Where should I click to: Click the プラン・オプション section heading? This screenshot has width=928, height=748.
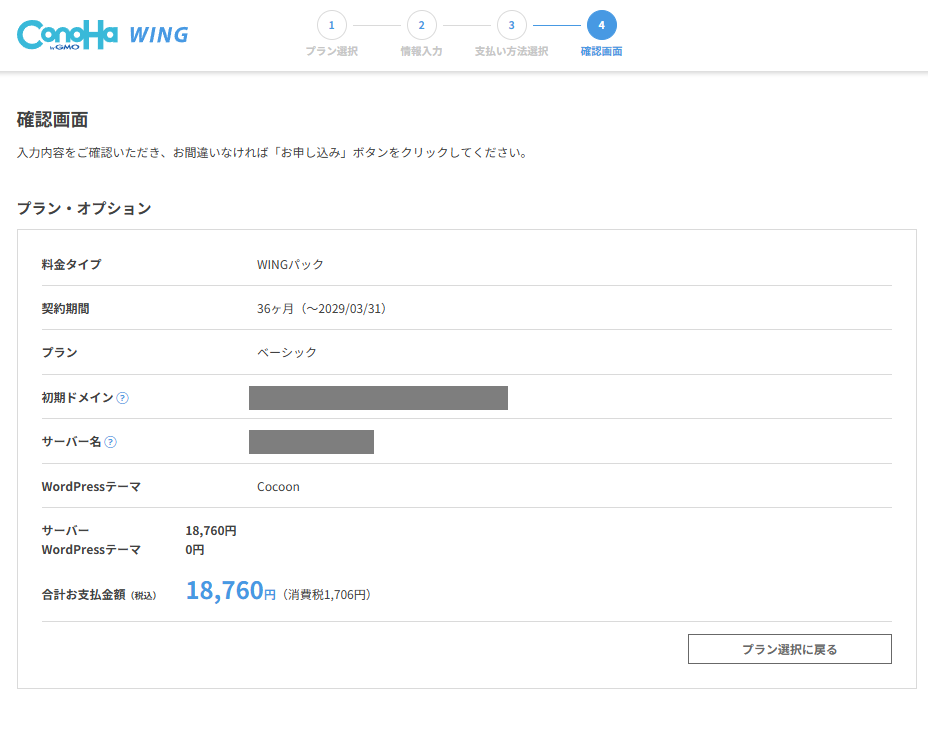click(84, 208)
